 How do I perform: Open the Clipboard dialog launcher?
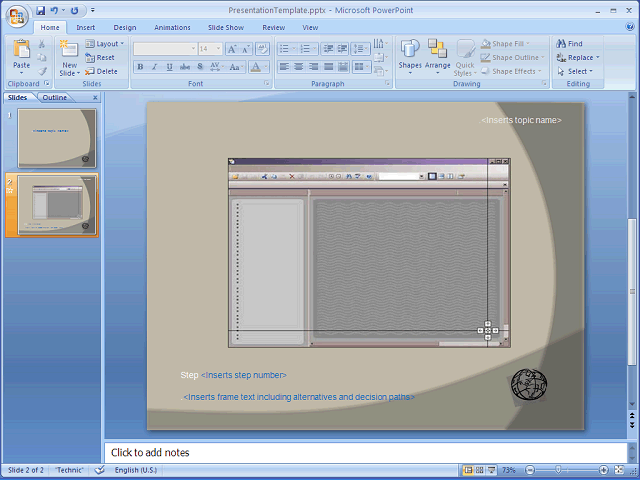point(47,83)
